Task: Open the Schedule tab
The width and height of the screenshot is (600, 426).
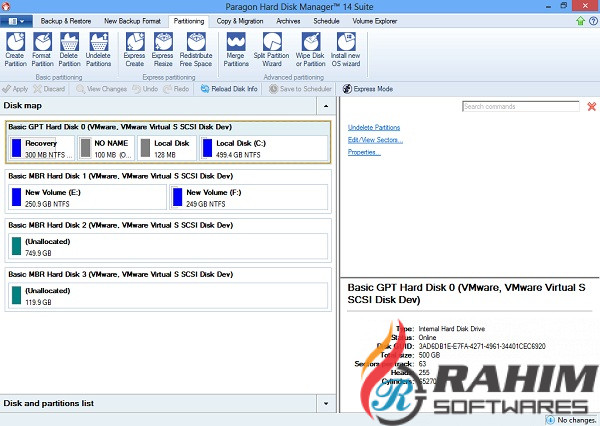Action: point(326,21)
